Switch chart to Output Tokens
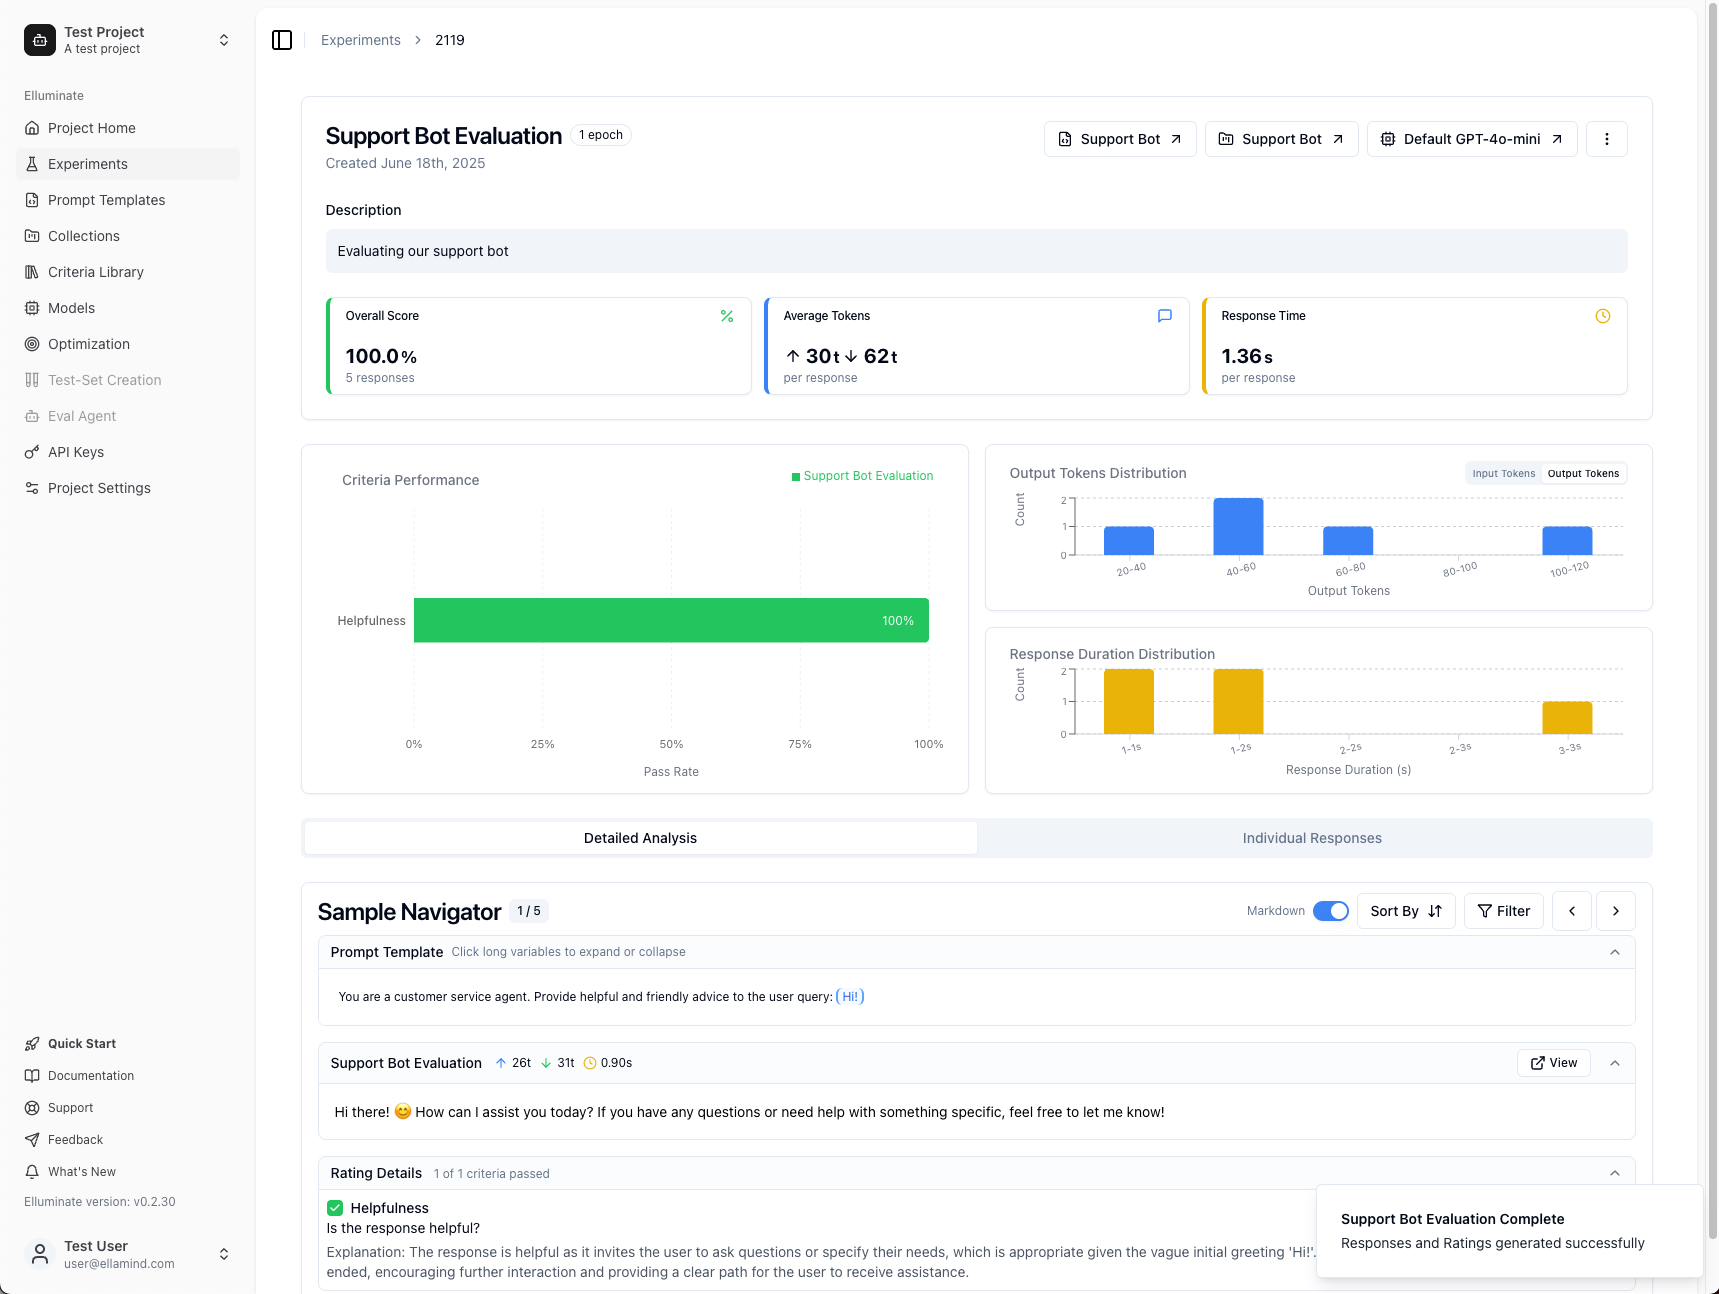The image size is (1719, 1294). tap(1583, 474)
